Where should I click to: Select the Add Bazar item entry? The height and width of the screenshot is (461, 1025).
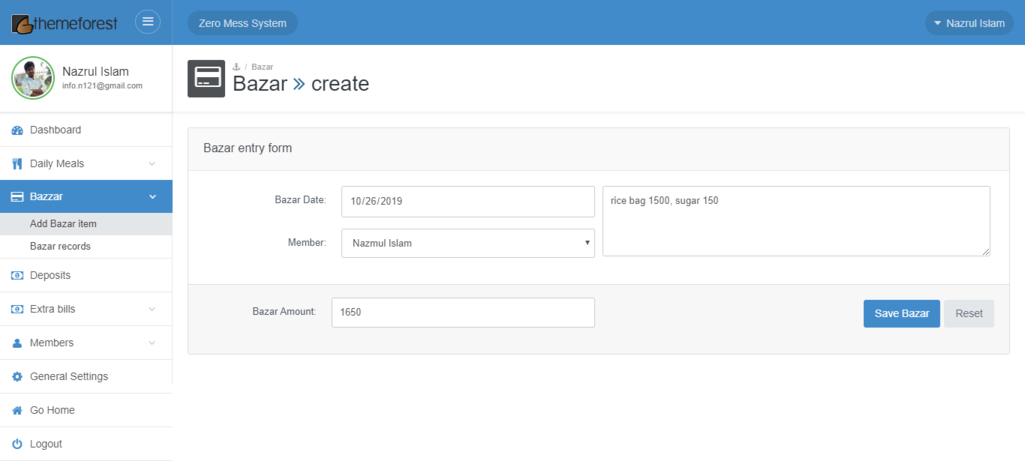point(63,224)
